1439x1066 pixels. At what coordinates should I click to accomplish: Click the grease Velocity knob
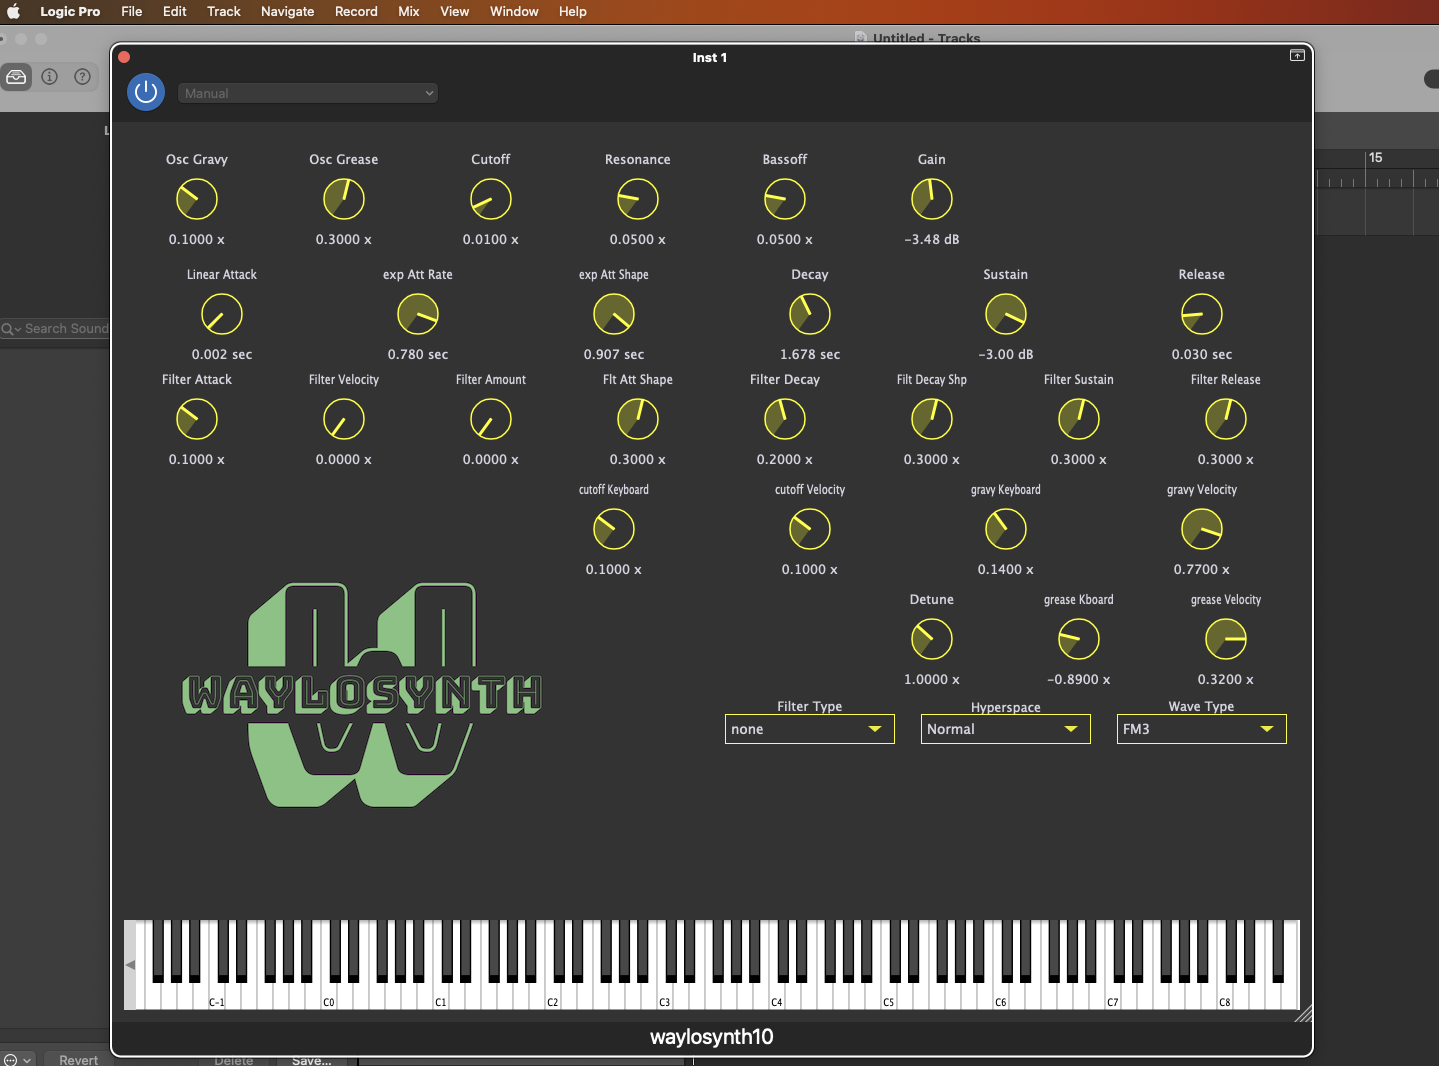coord(1226,639)
